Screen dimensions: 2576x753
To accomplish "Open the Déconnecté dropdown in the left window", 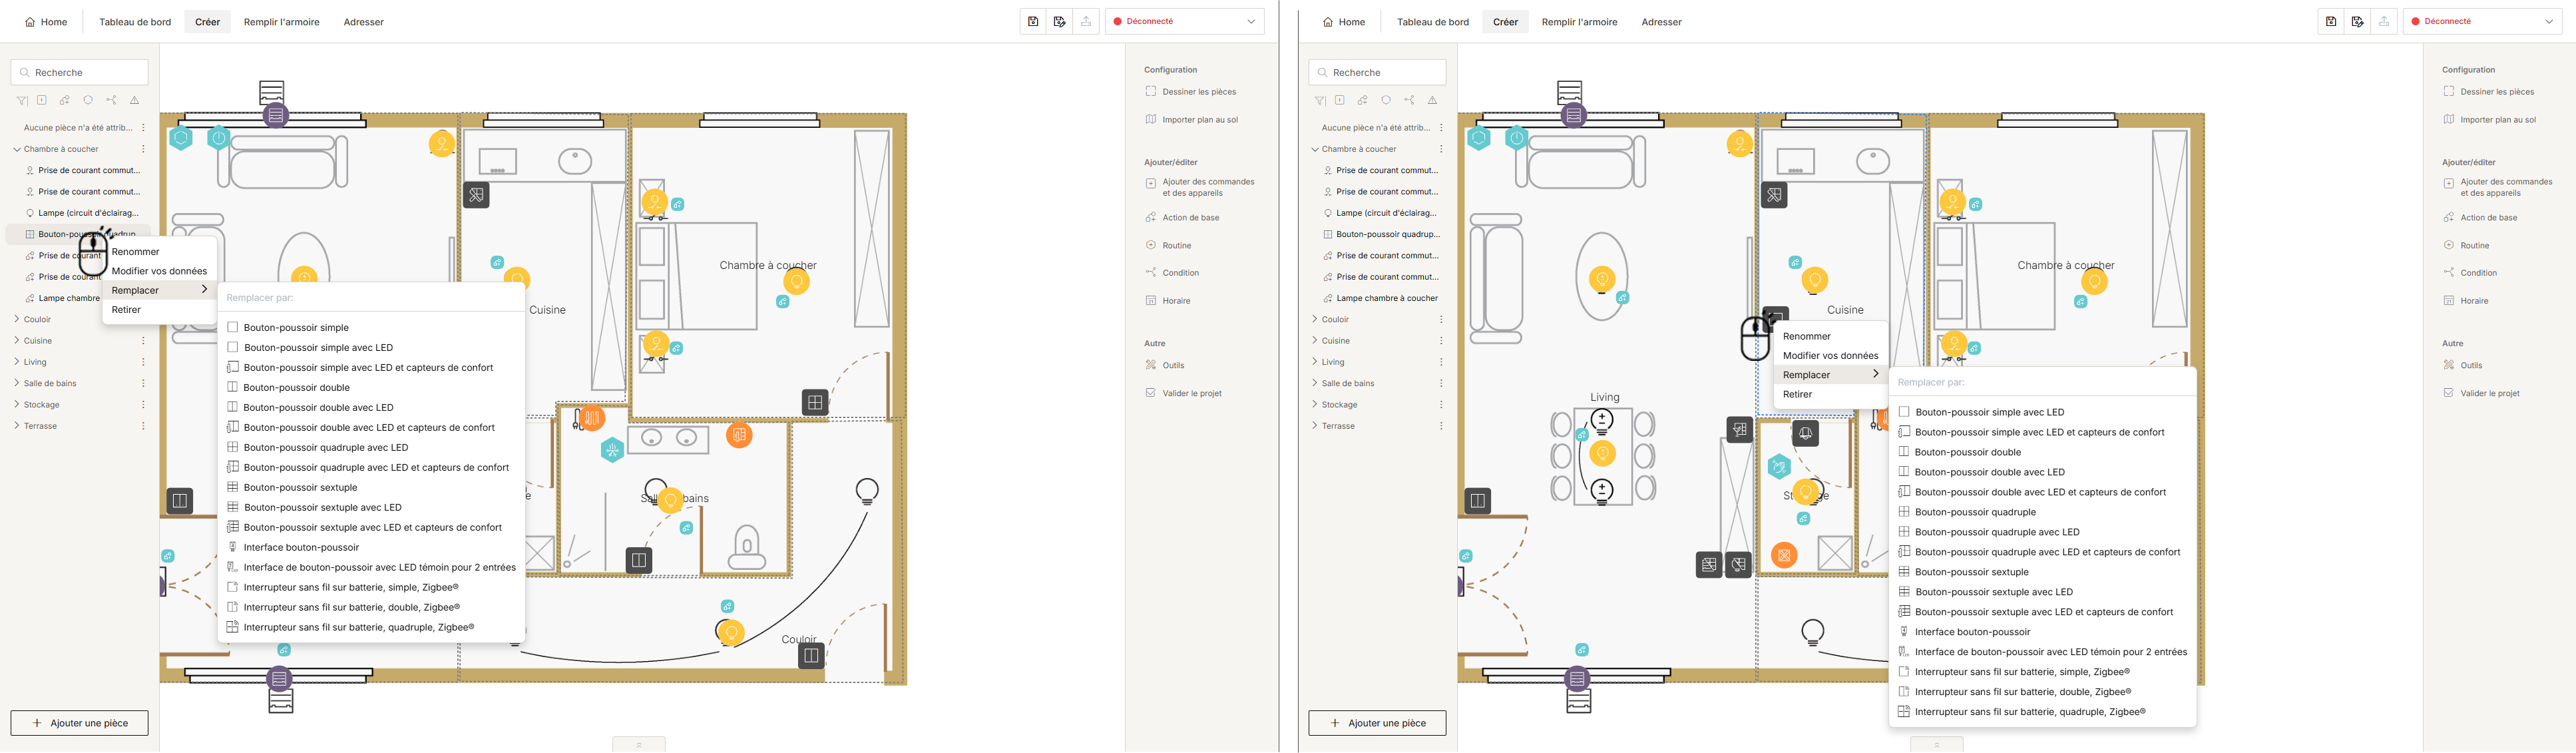I will pyautogui.click(x=1185, y=21).
